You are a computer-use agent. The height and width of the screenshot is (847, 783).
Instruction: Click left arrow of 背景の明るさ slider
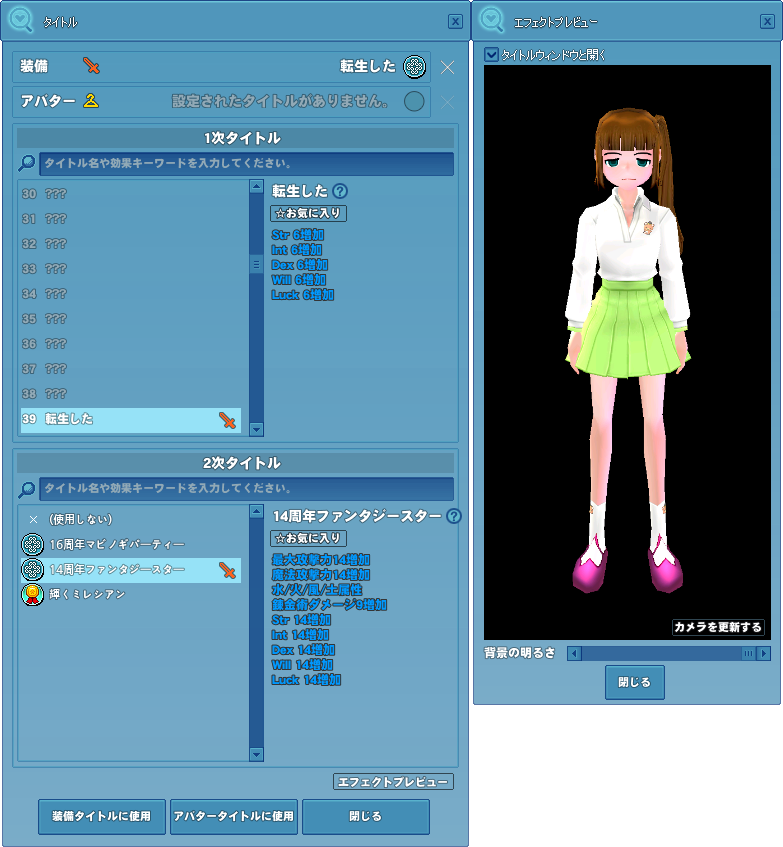coord(574,654)
